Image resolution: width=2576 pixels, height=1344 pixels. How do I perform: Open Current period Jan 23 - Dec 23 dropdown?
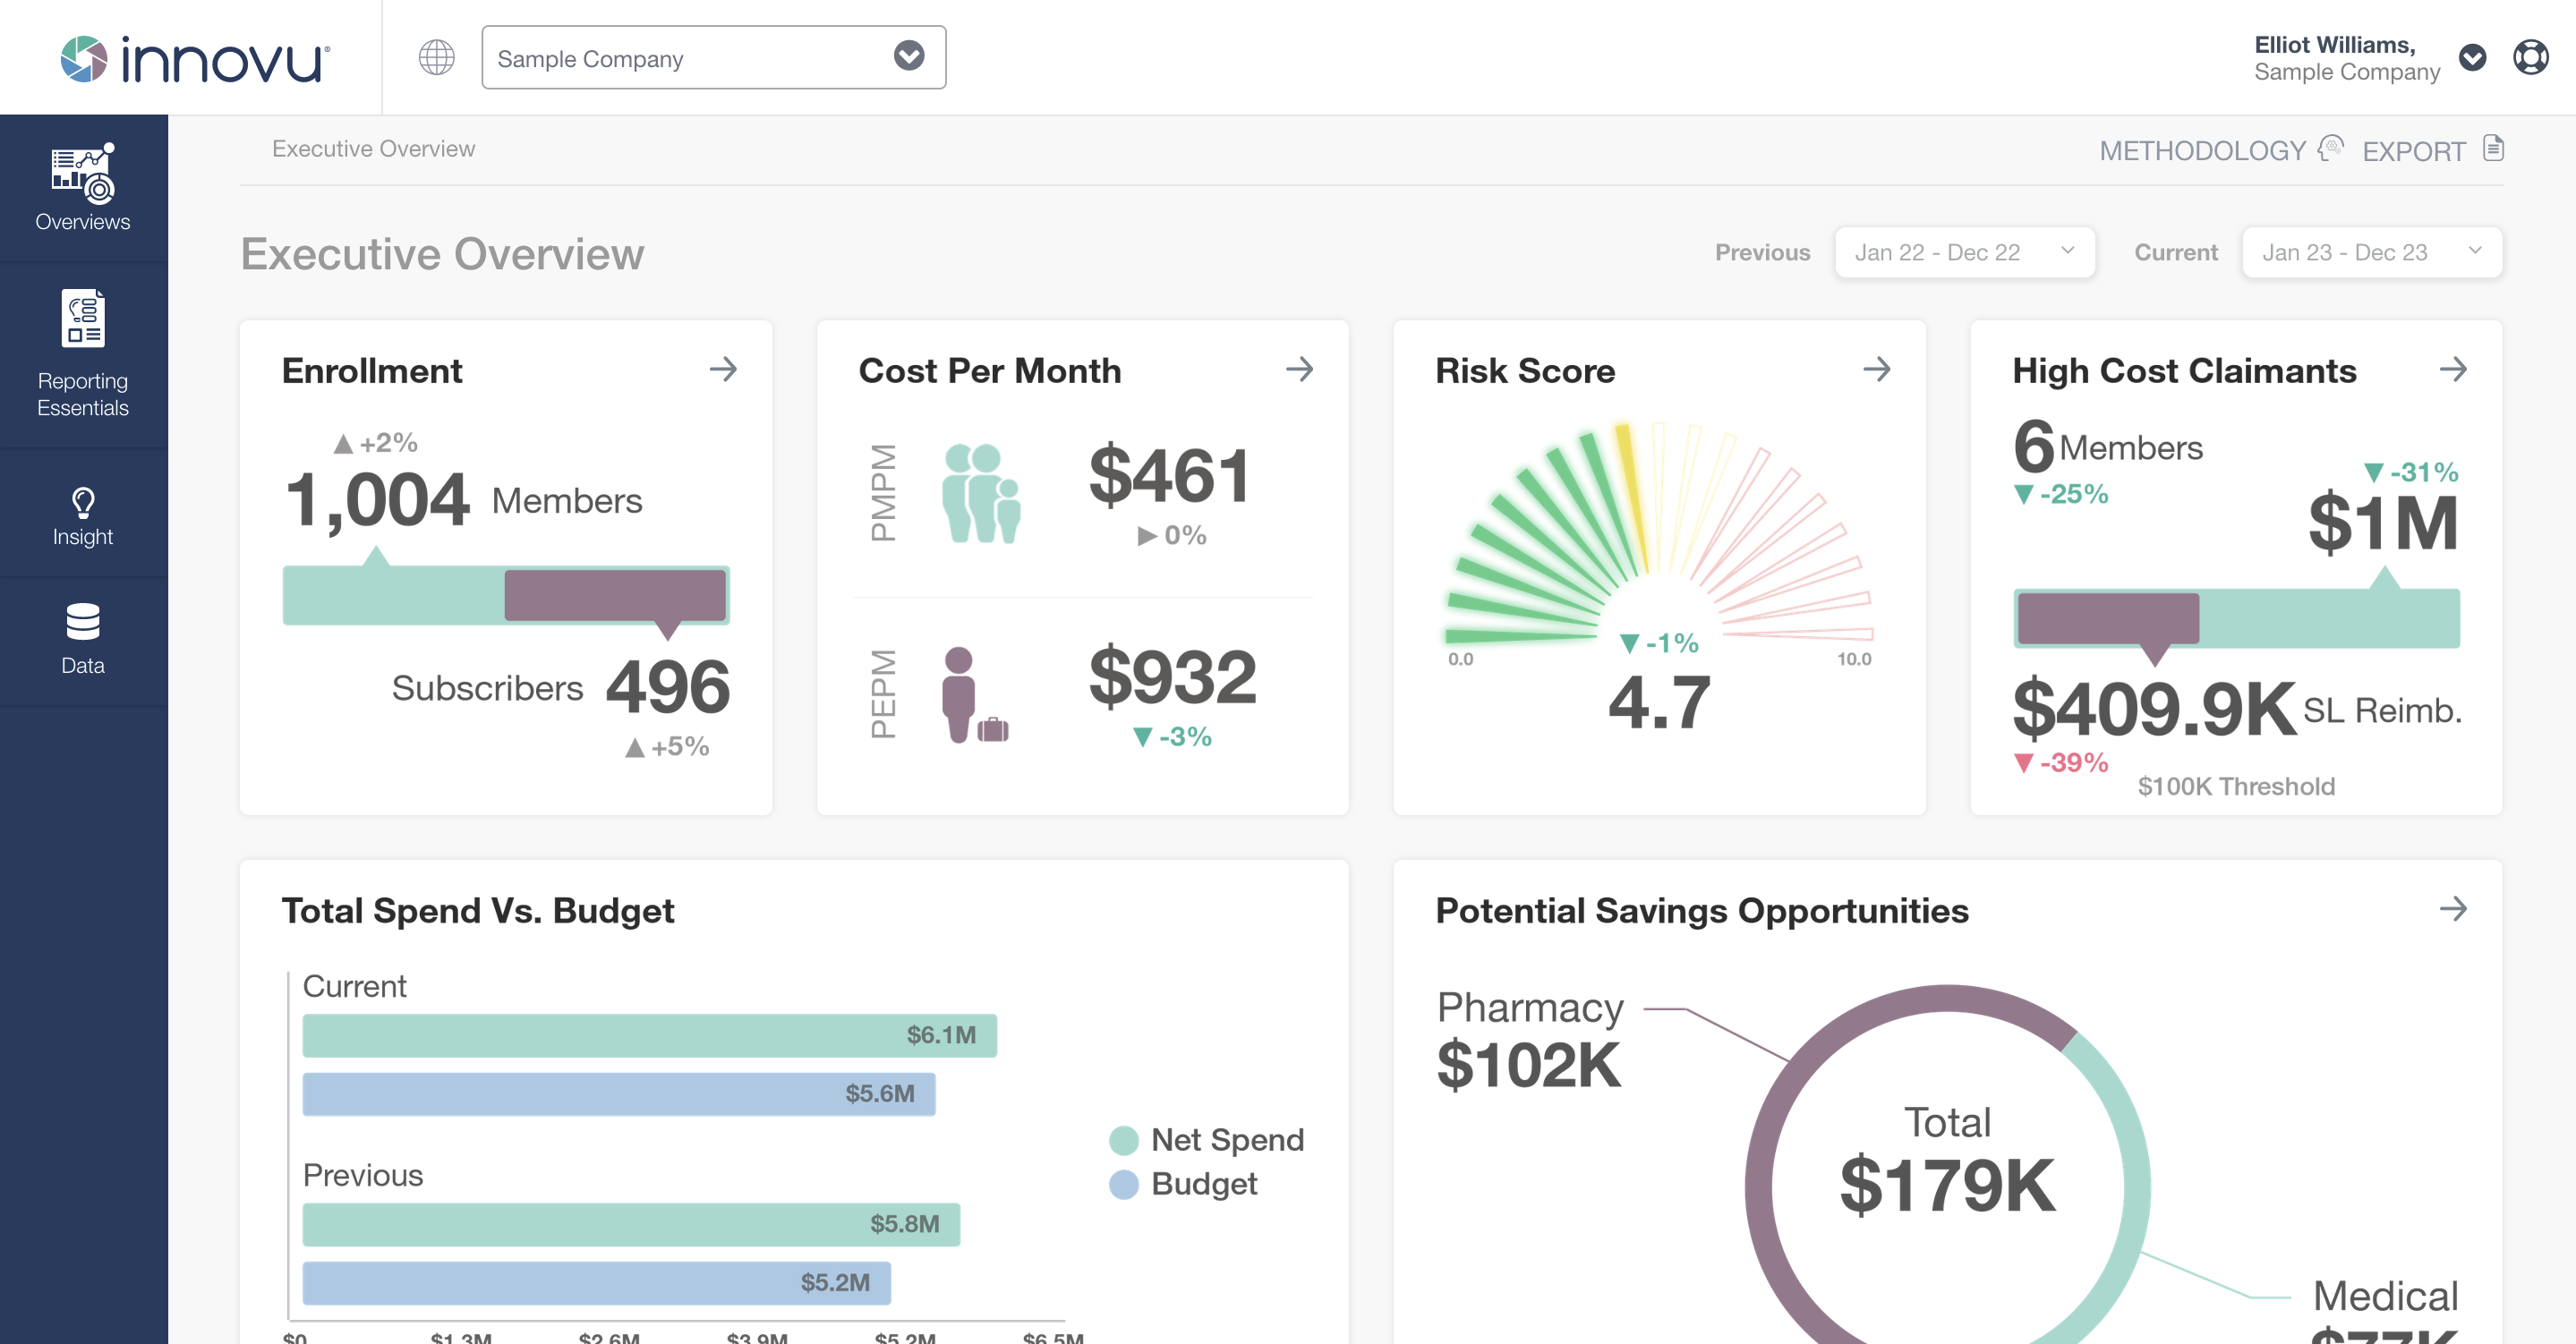[2371, 252]
